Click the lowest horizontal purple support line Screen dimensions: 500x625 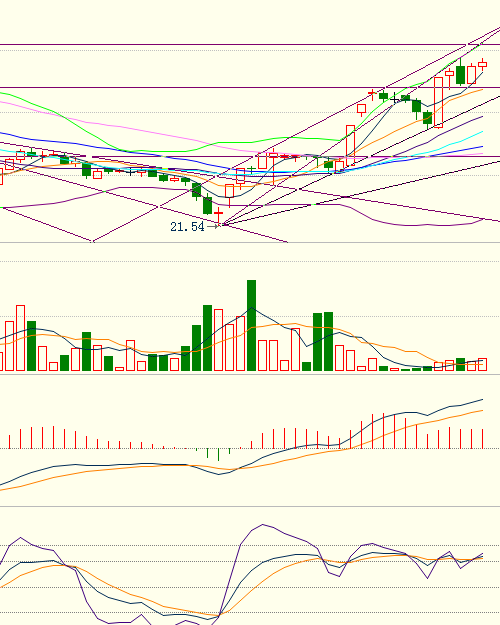(x=295, y=157)
